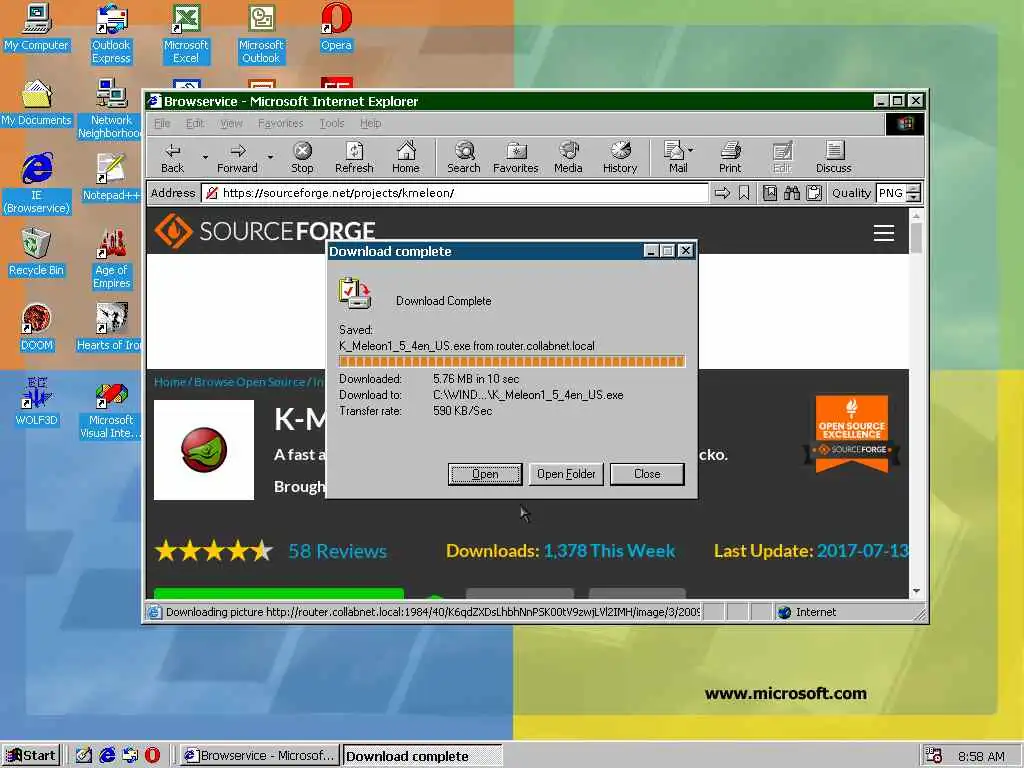Click the Stop toolbar button
Screen dimensions: 1024x768
tap(302, 158)
